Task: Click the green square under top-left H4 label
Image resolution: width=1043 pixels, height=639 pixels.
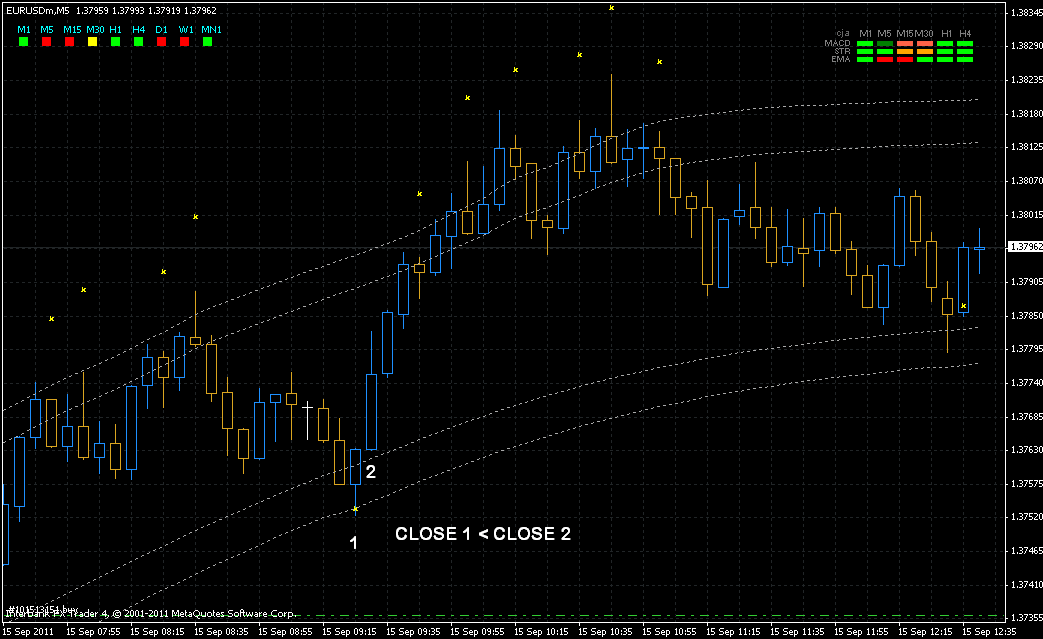Action: (138, 42)
